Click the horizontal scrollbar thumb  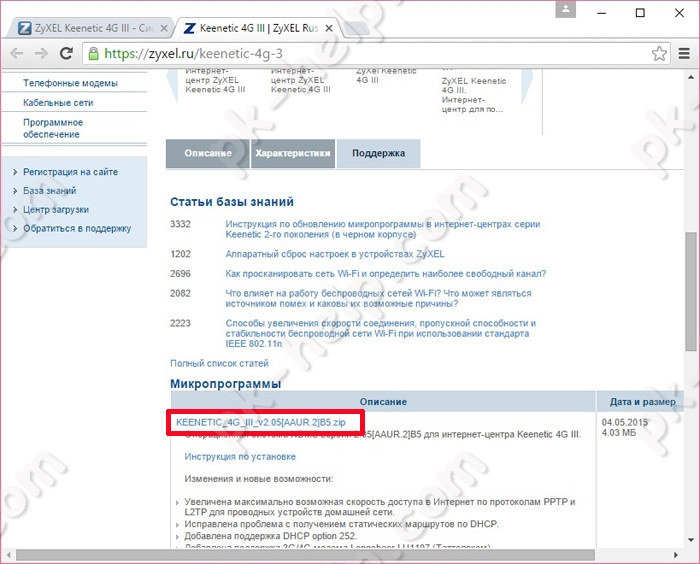click(305, 555)
